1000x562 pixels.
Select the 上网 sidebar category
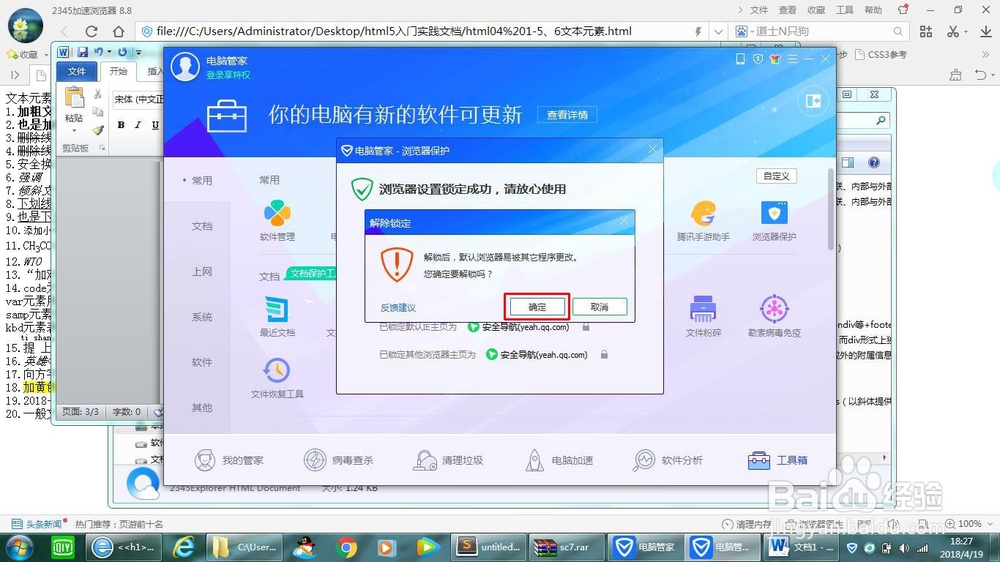tap(202, 271)
